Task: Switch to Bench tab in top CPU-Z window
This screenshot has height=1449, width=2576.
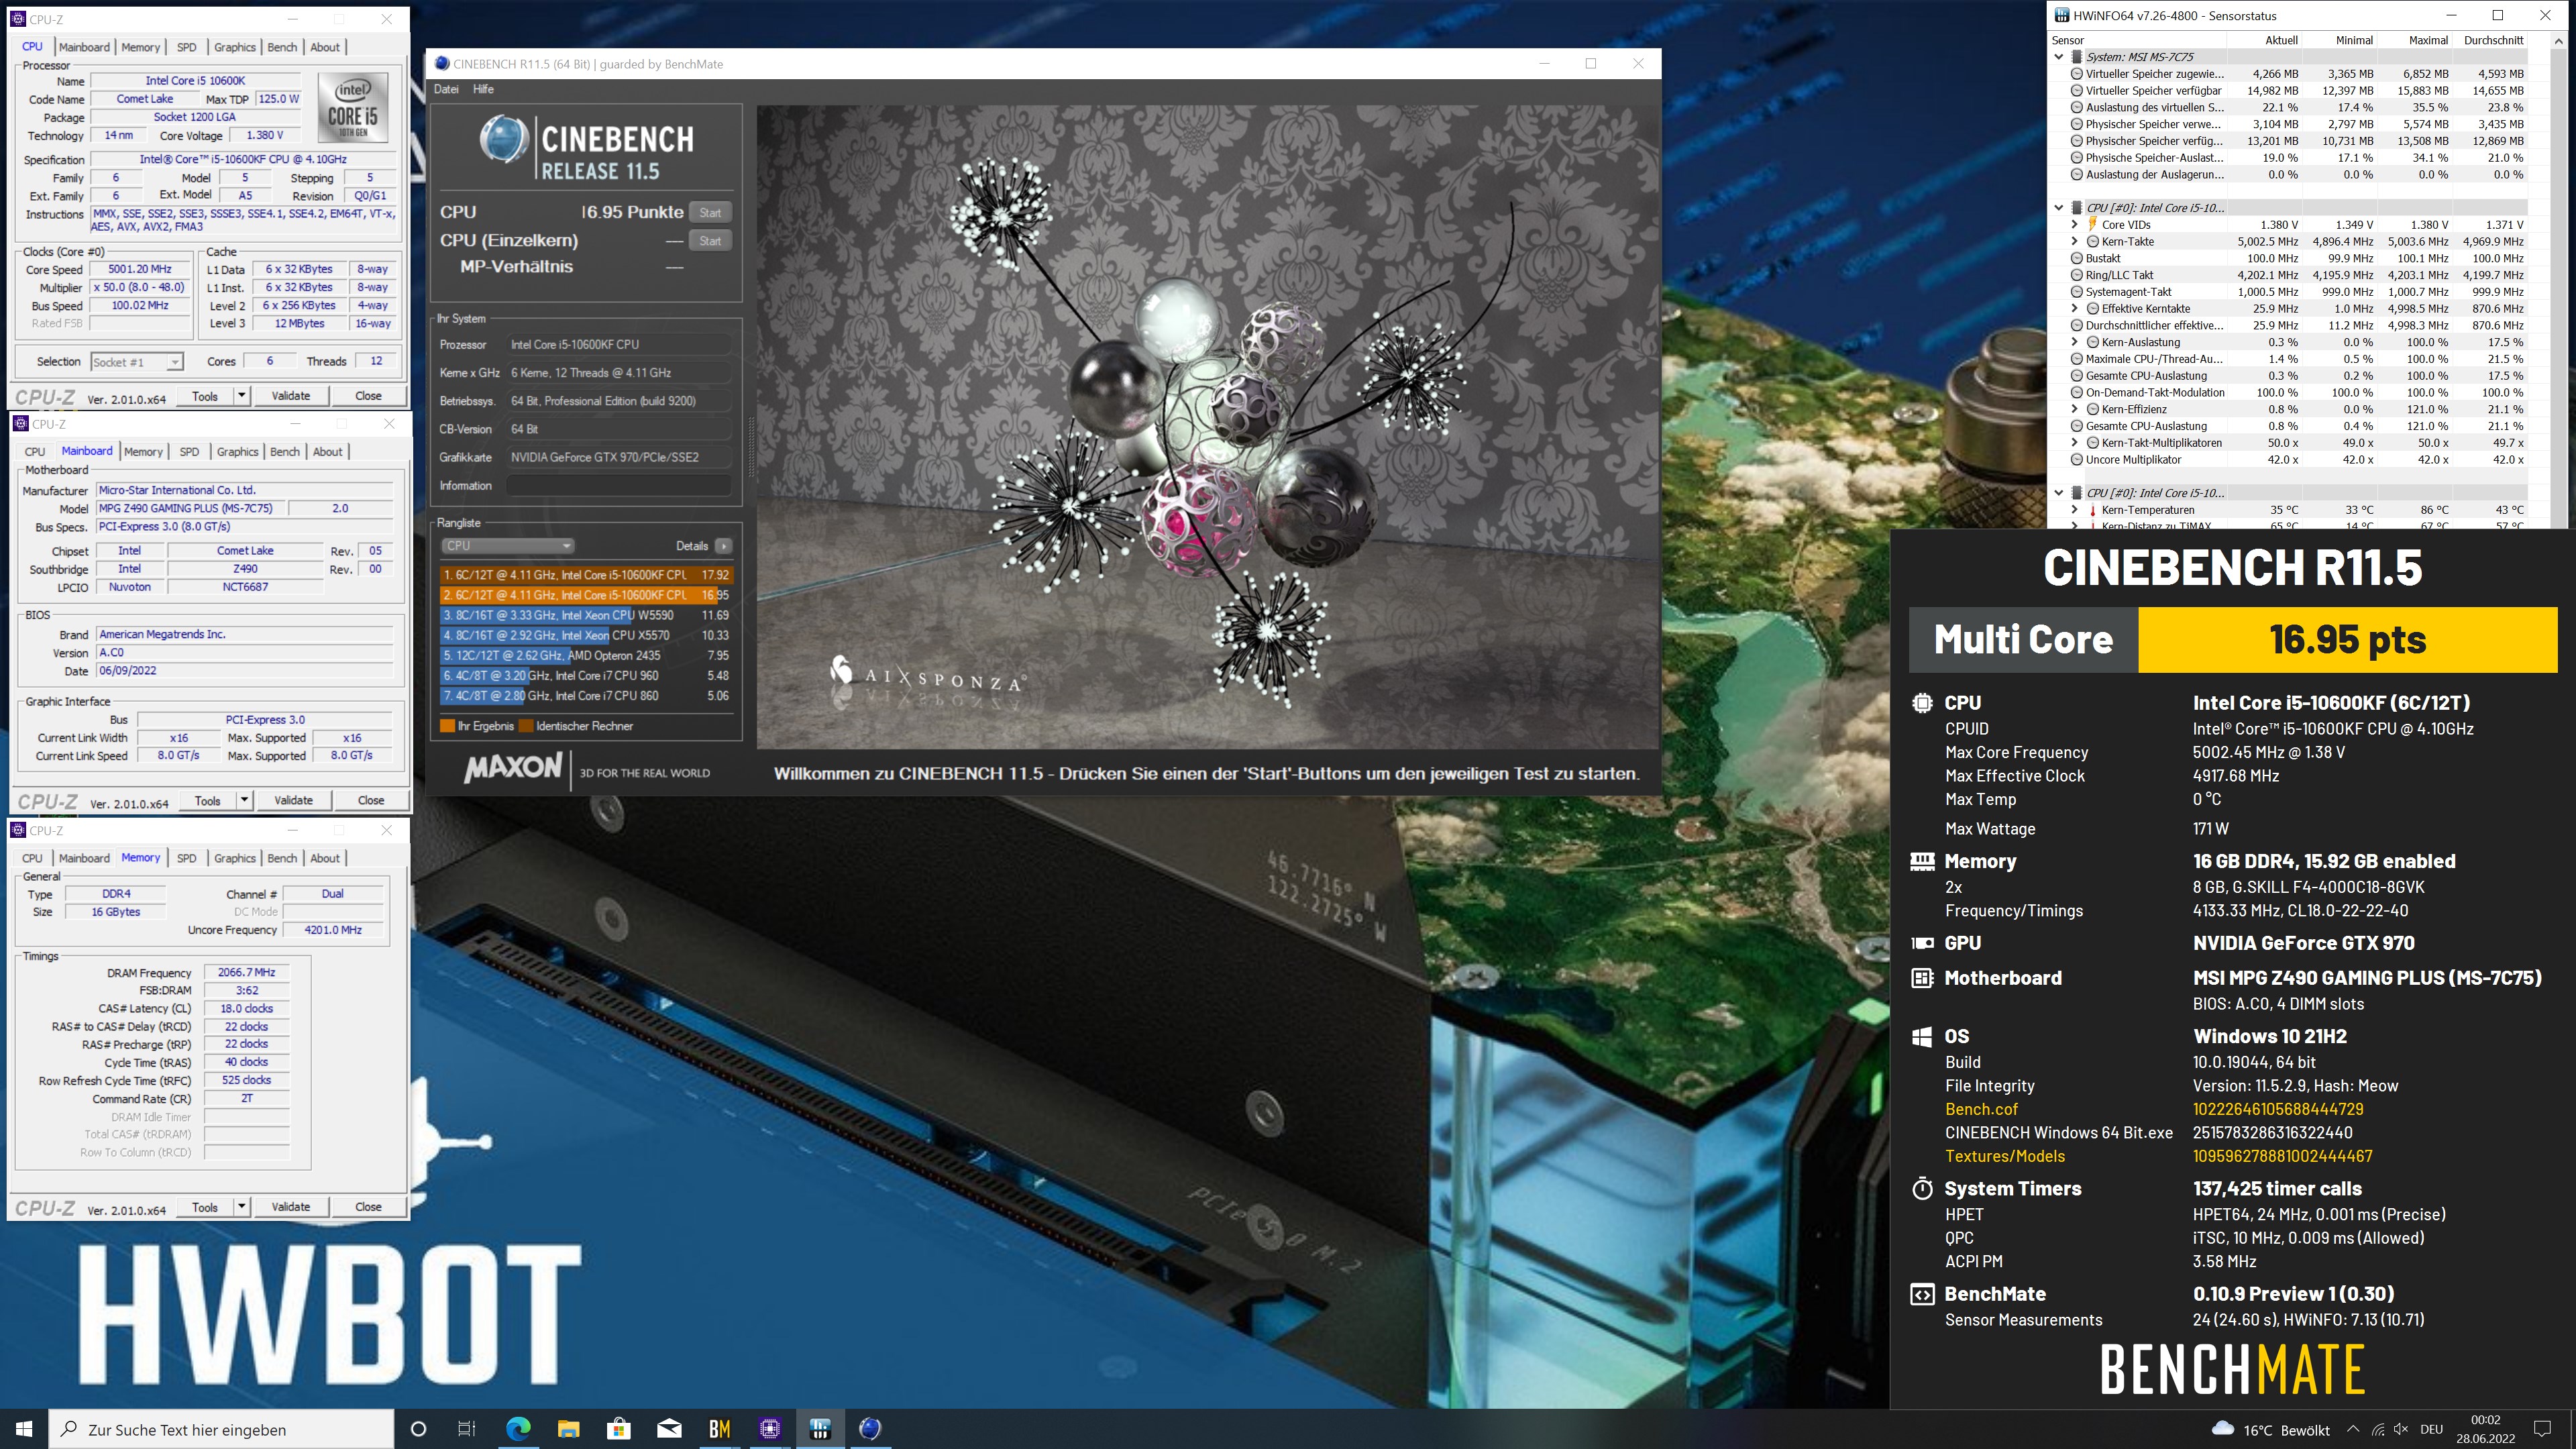Action: tap(282, 47)
